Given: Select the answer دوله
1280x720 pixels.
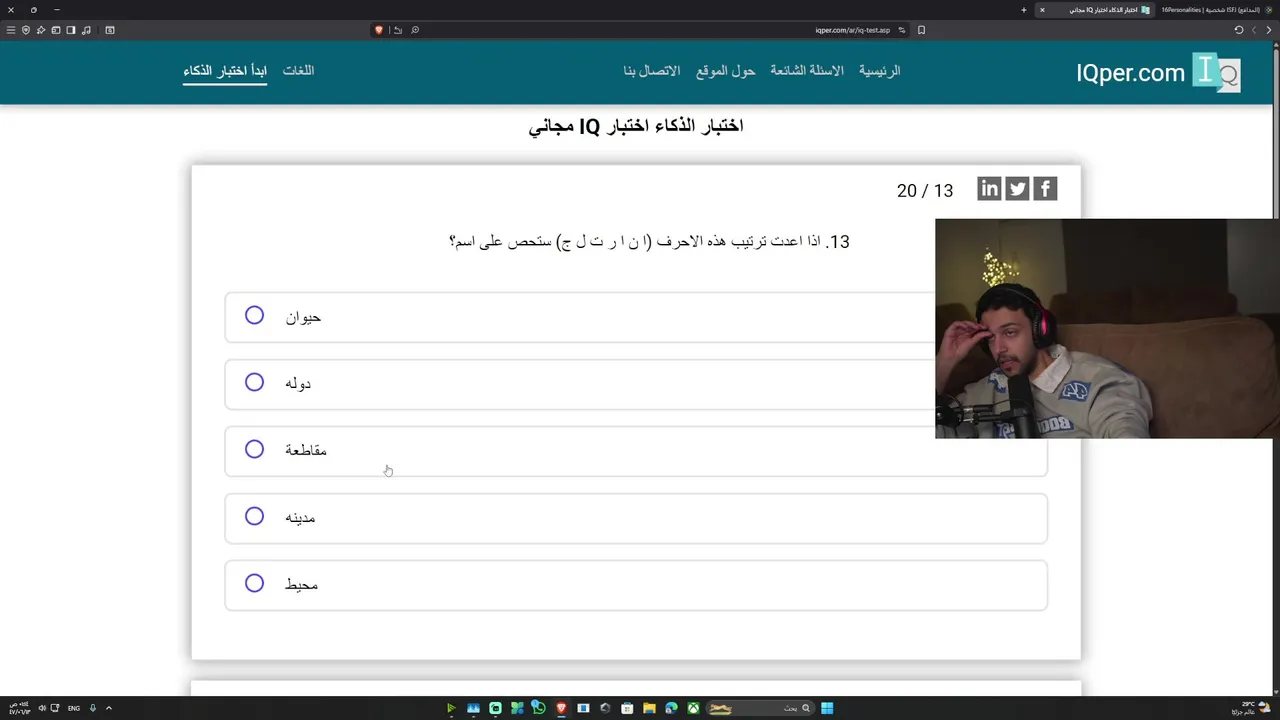Looking at the screenshot, I should coord(636,384).
